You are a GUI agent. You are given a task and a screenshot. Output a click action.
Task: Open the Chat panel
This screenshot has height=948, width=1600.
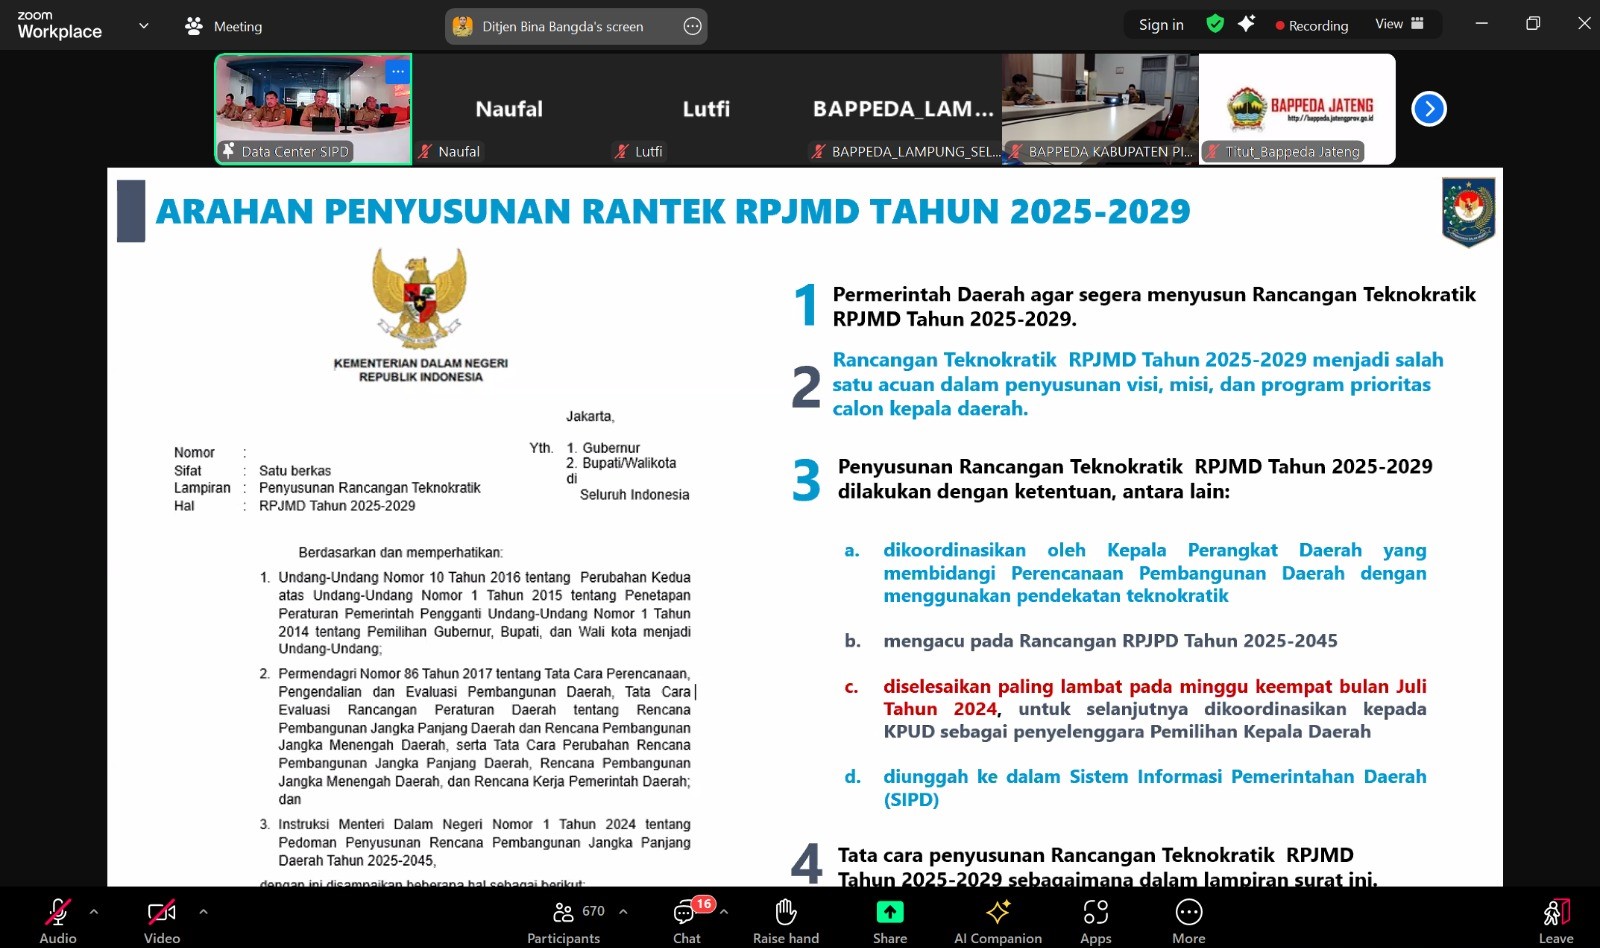(x=686, y=920)
